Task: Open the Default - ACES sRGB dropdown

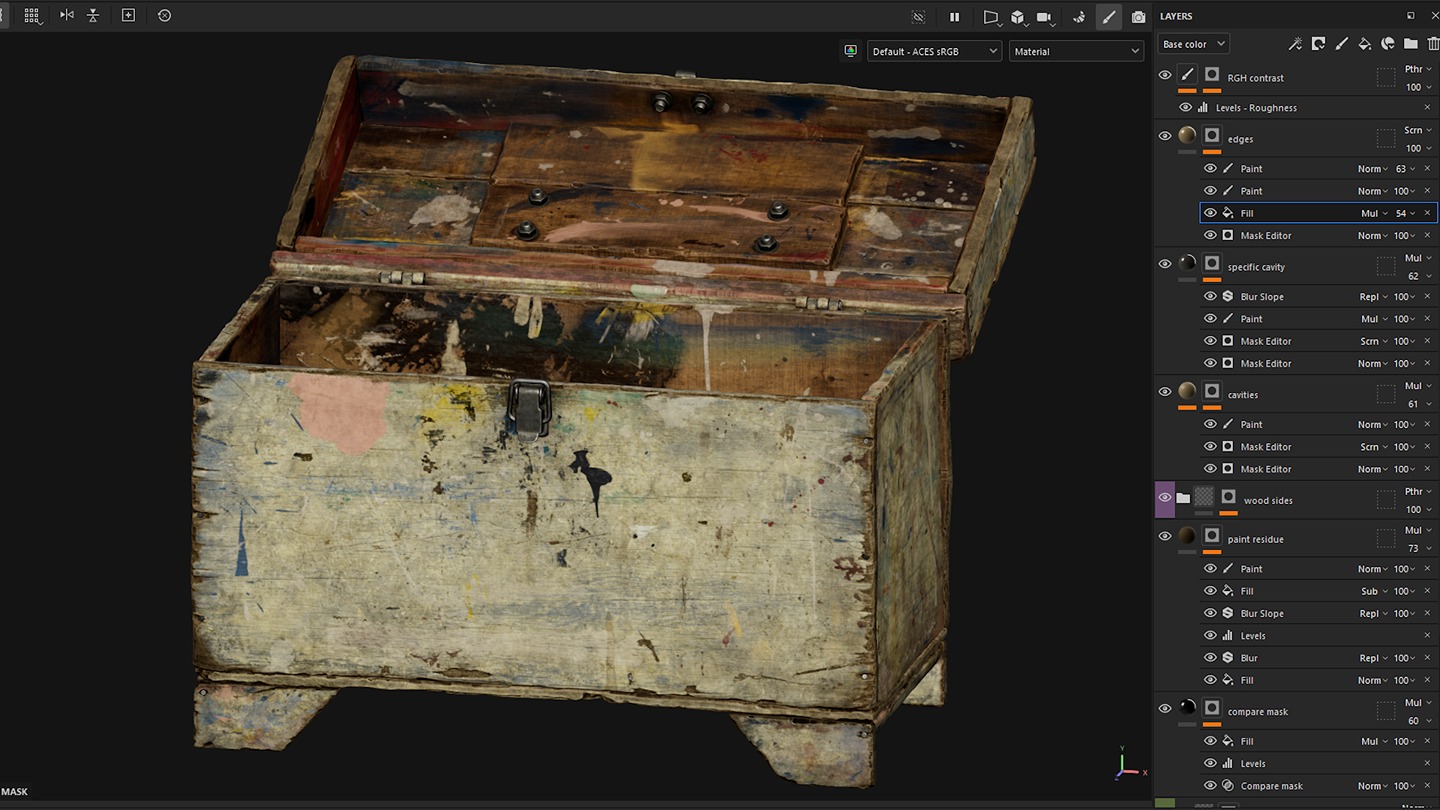Action: pos(934,50)
